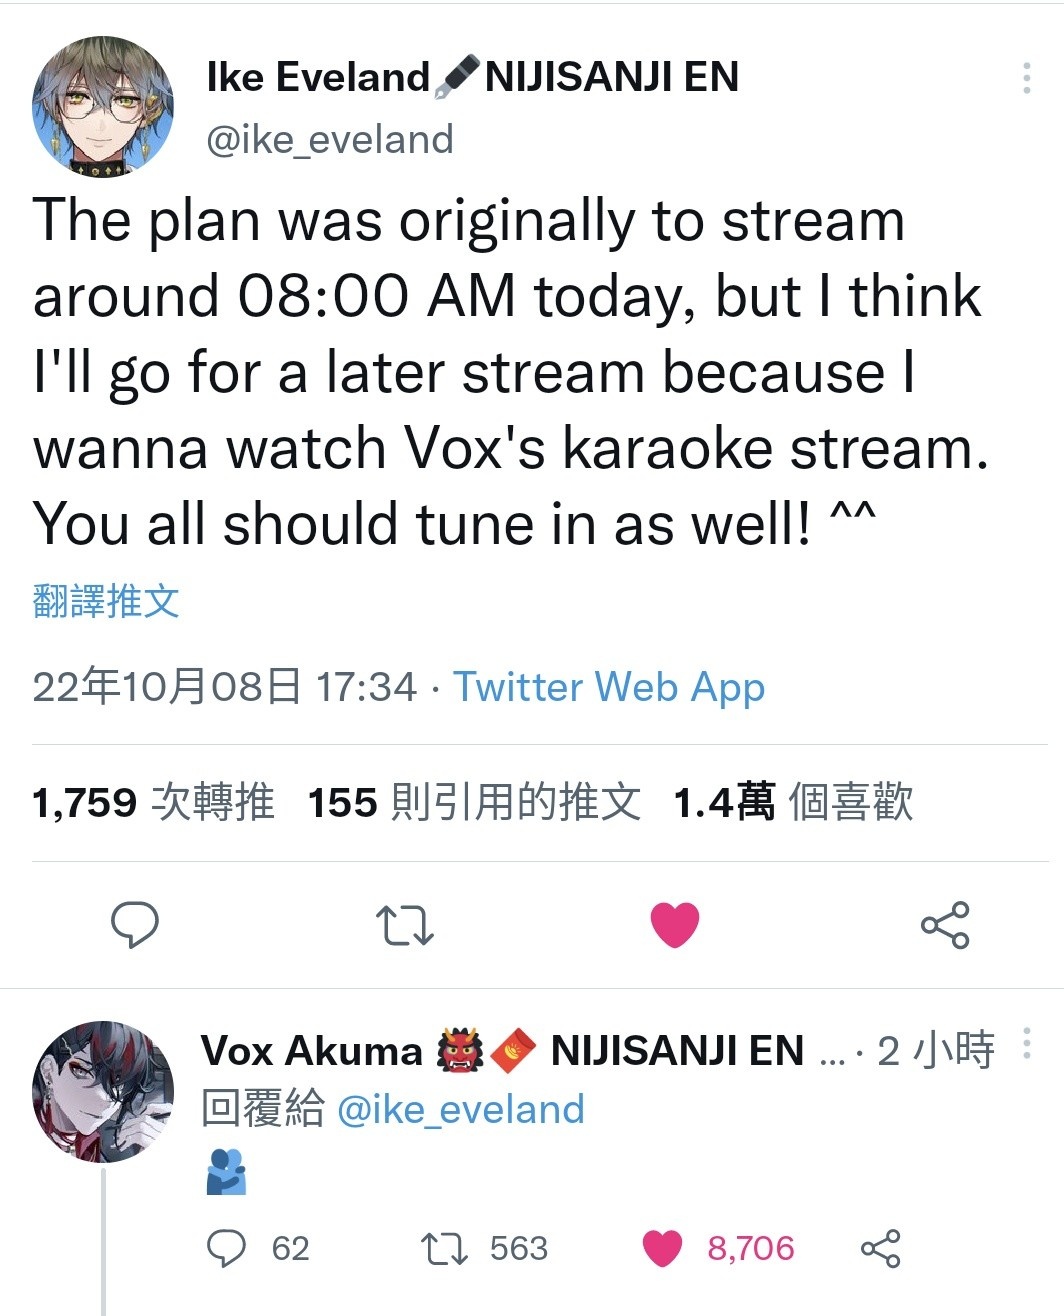This screenshot has width=1064, height=1316.
Task: View the 1.4萬 likes list
Action: tap(794, 802)
